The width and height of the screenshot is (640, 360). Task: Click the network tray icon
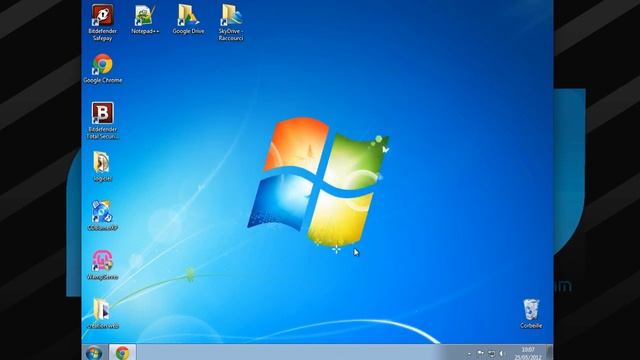click(x=492, y=353)
